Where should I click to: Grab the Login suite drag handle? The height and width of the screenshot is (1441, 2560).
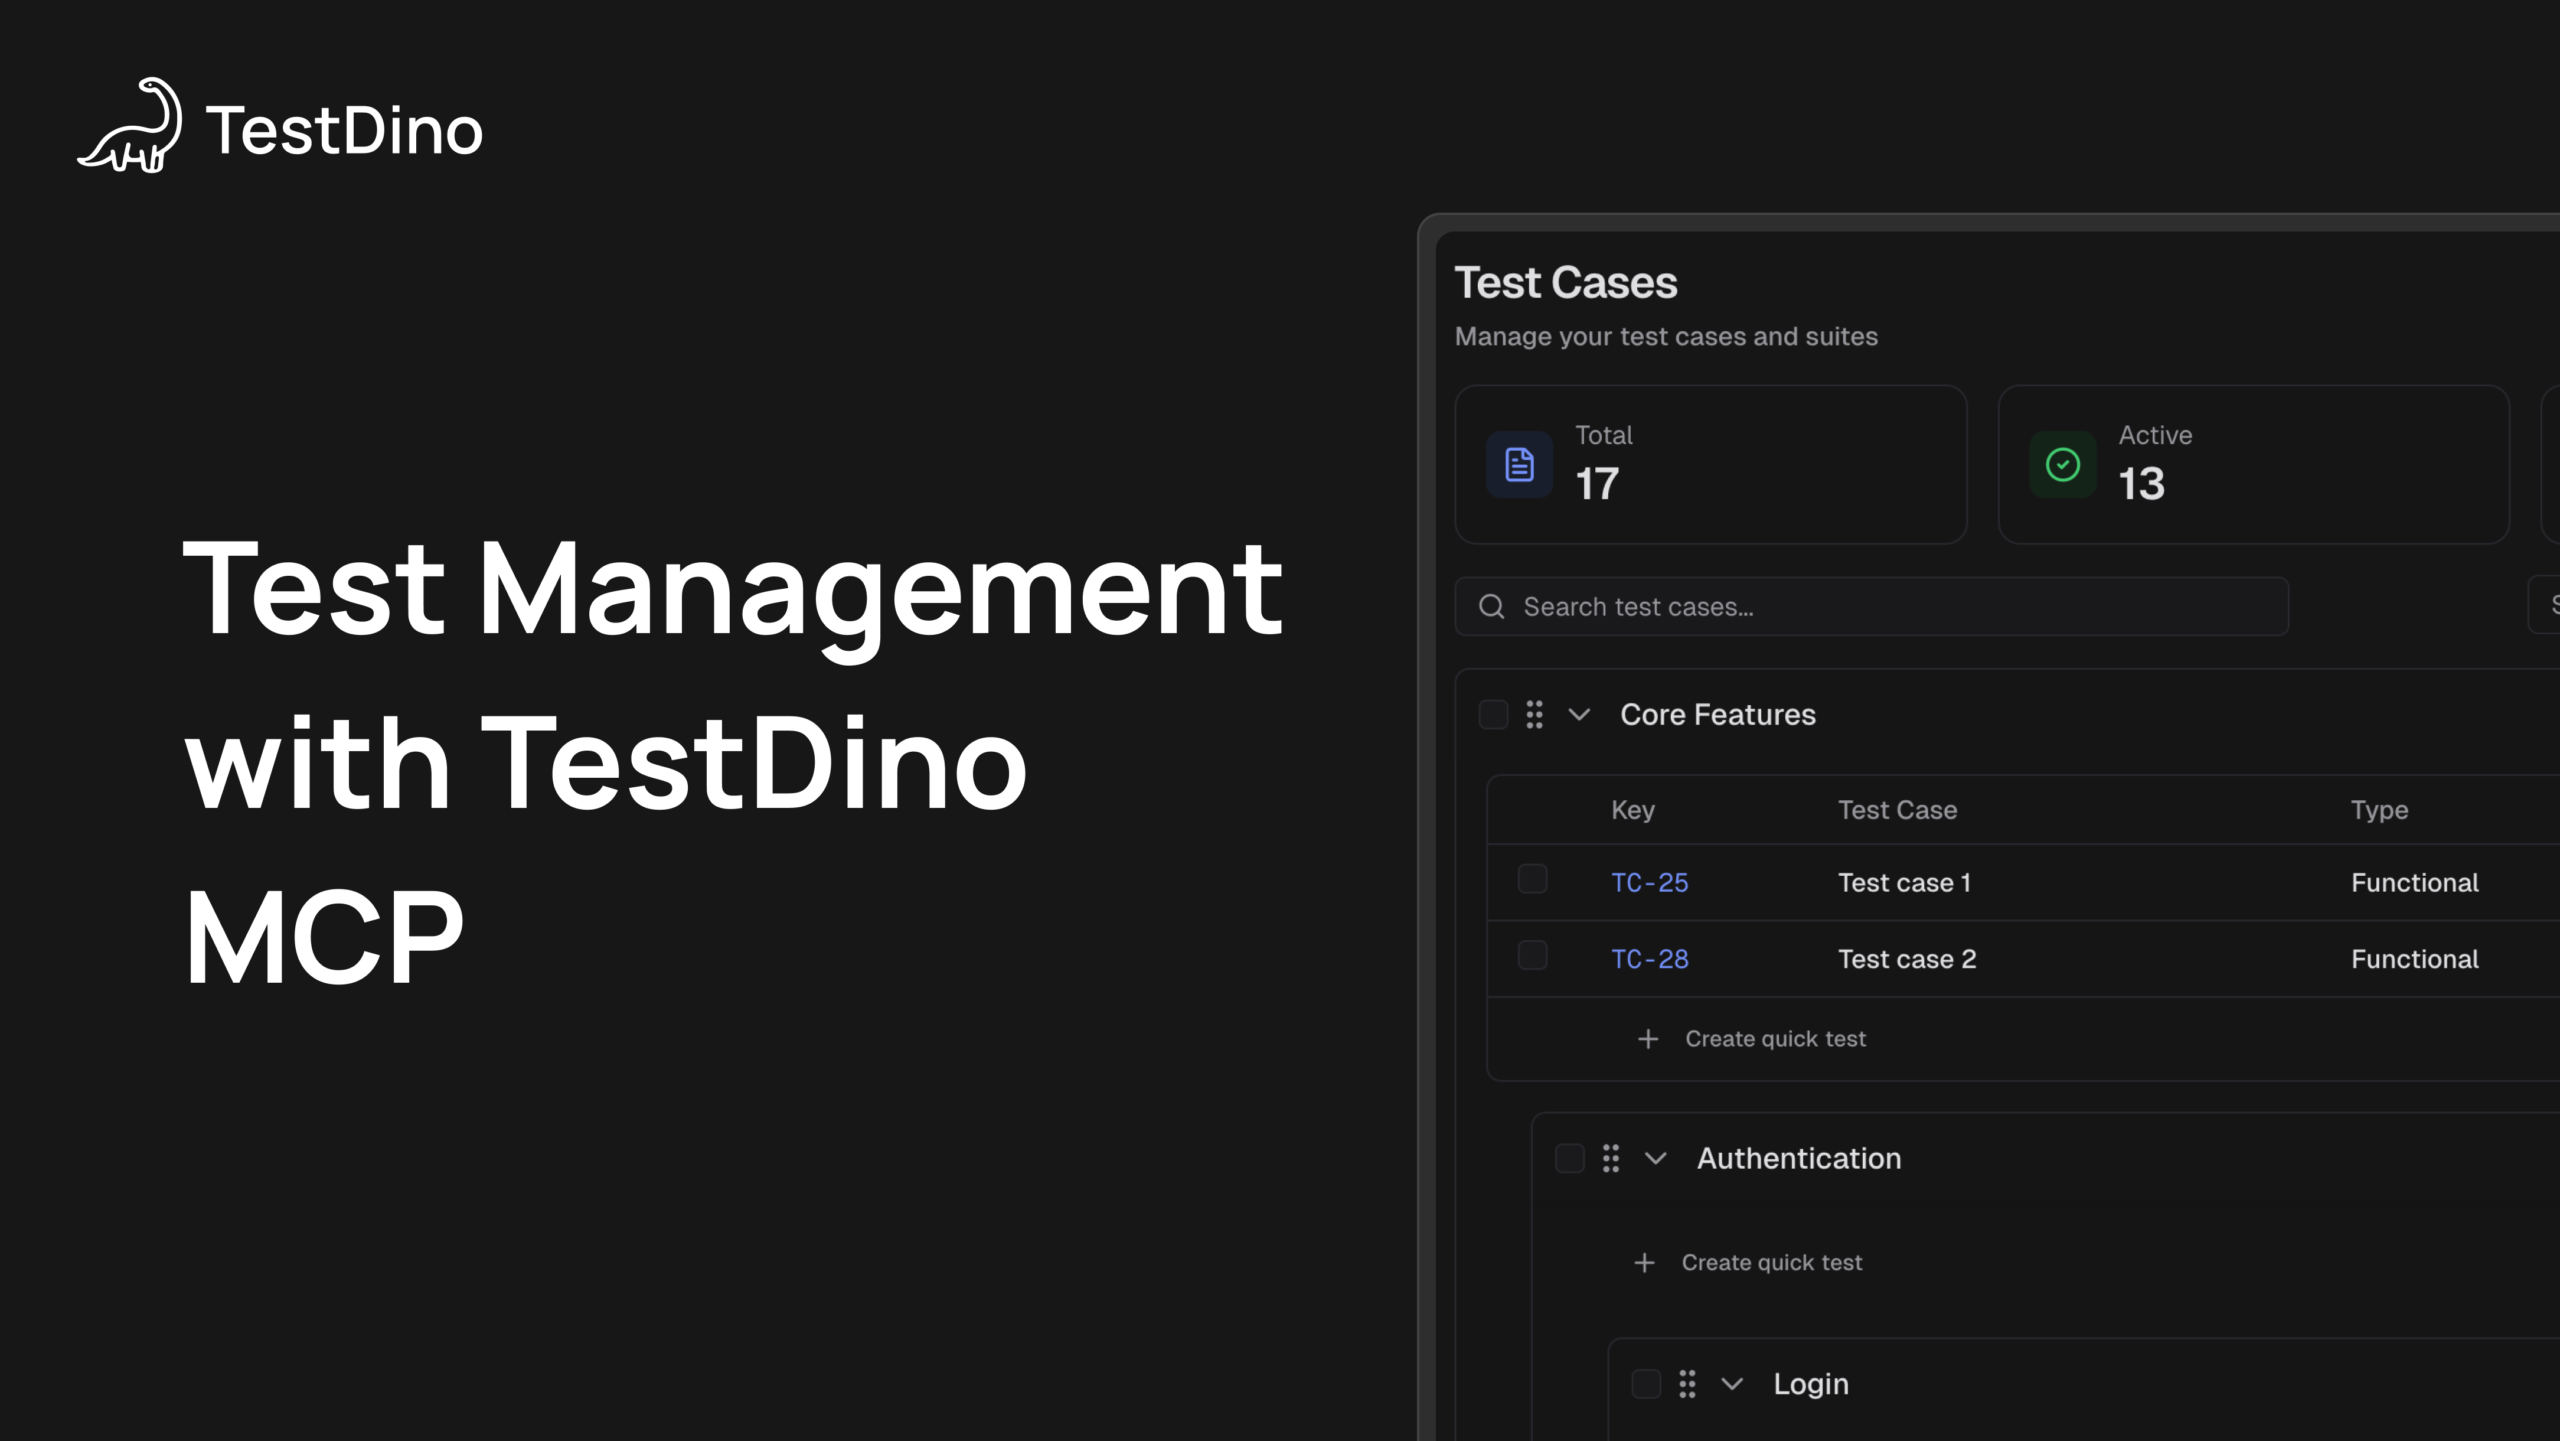[x=1687, y=1384]
